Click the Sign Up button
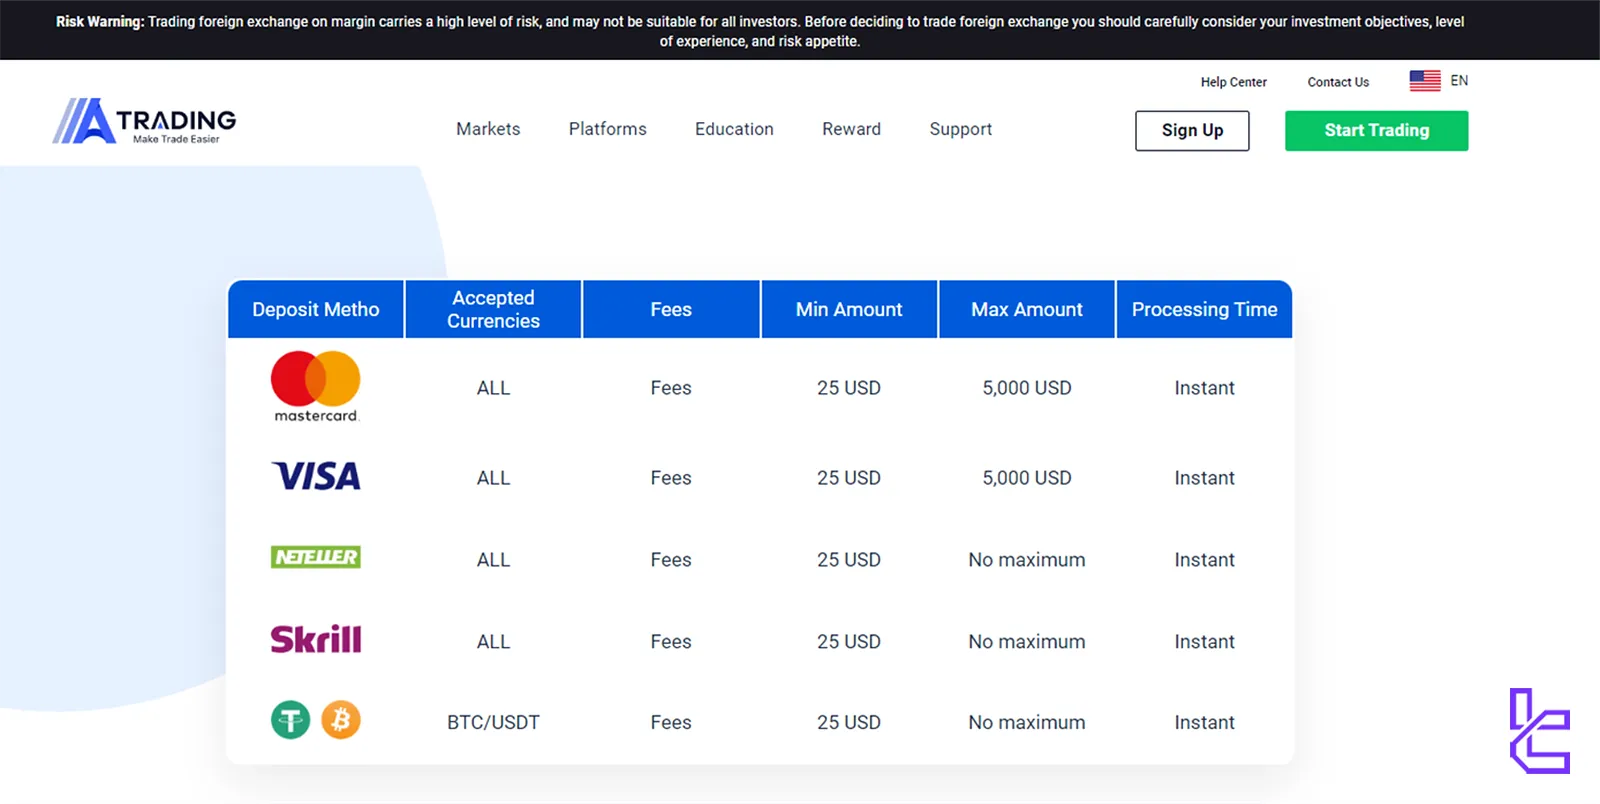This screenshot has height=804, width=1600. click(x=1192, y=130)
